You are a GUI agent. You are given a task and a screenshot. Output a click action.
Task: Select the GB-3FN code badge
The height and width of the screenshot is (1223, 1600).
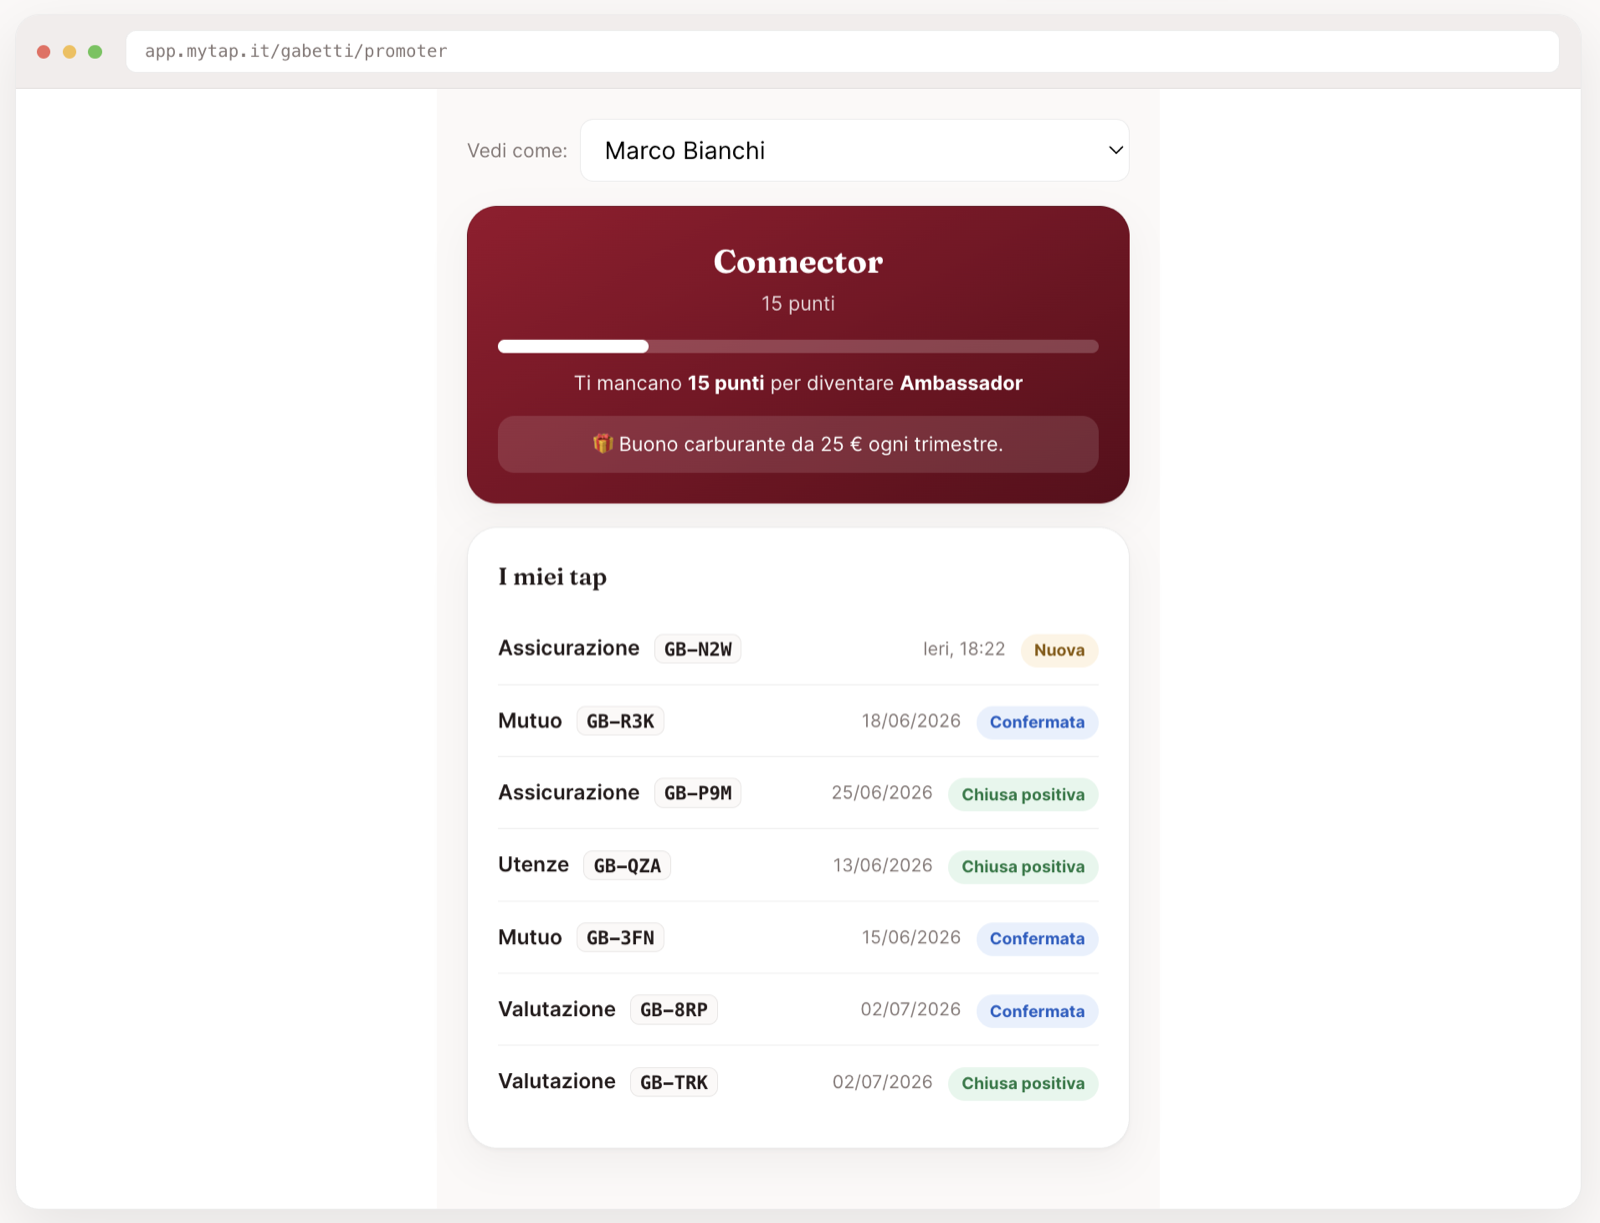click(620, 937)
